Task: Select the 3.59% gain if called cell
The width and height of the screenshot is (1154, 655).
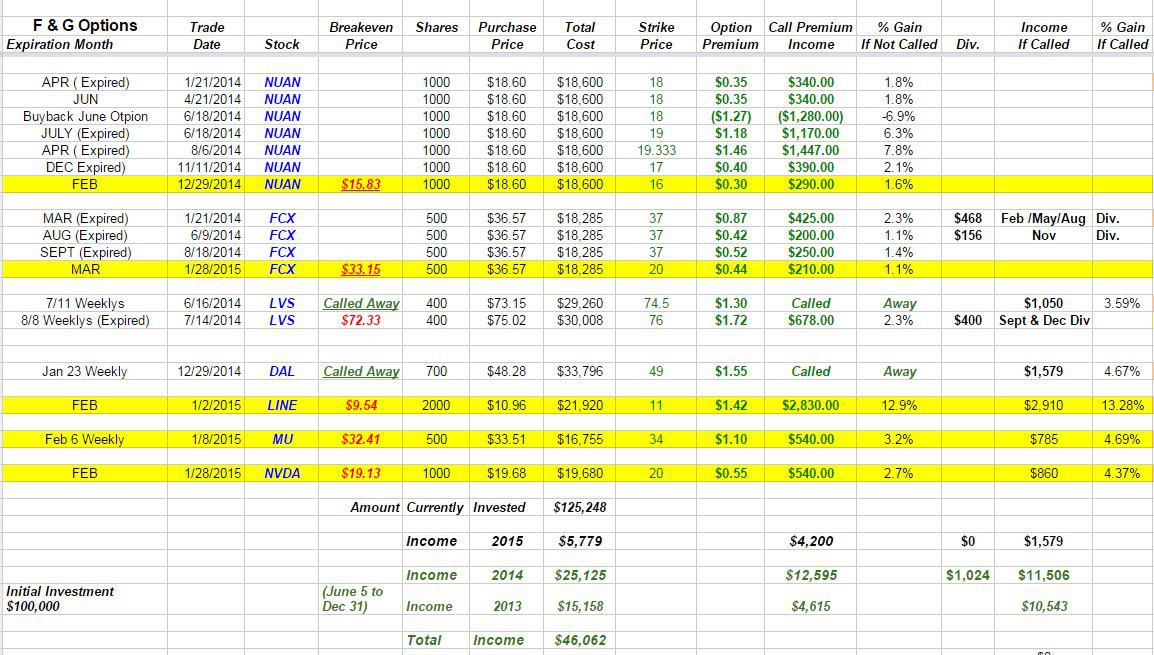Action: coord(1122,303)
